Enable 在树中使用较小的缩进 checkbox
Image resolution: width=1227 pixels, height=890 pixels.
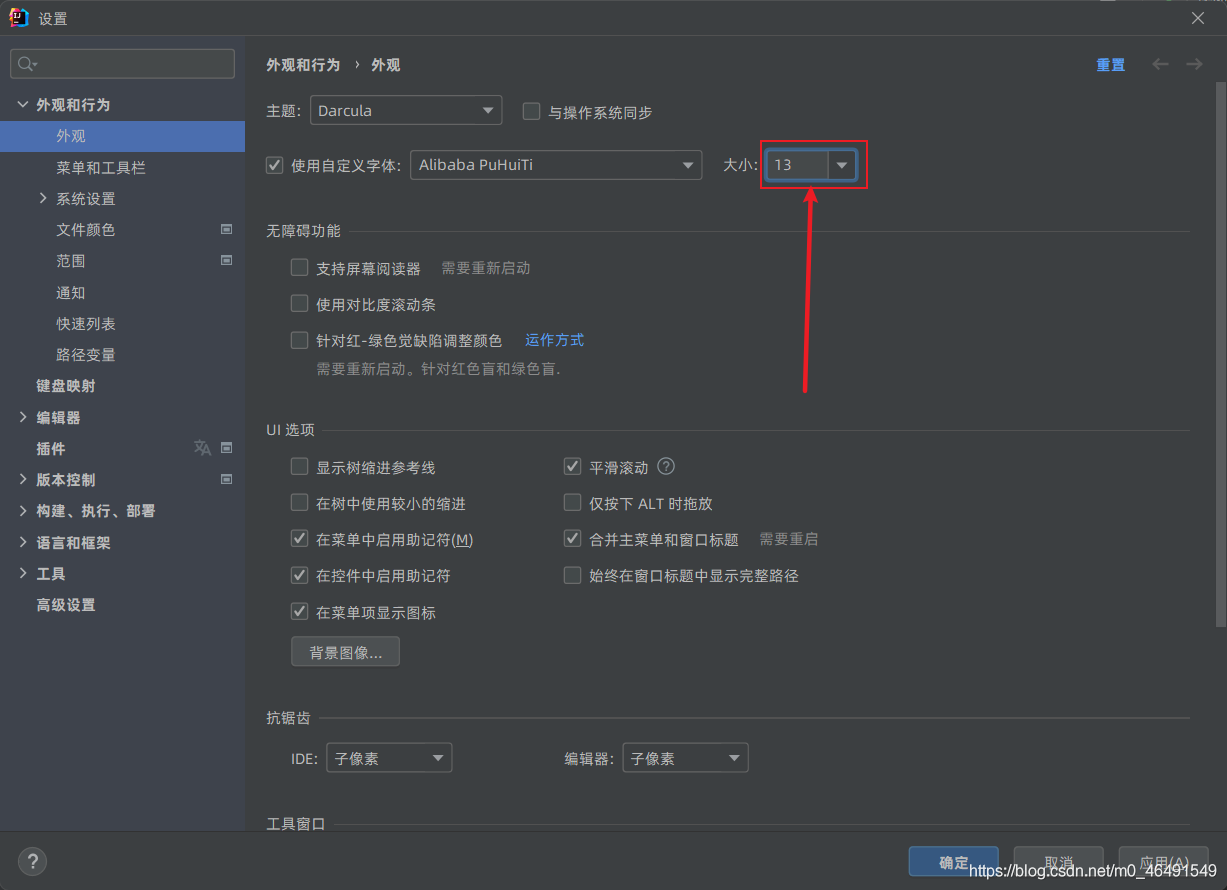tap(299, 502)
